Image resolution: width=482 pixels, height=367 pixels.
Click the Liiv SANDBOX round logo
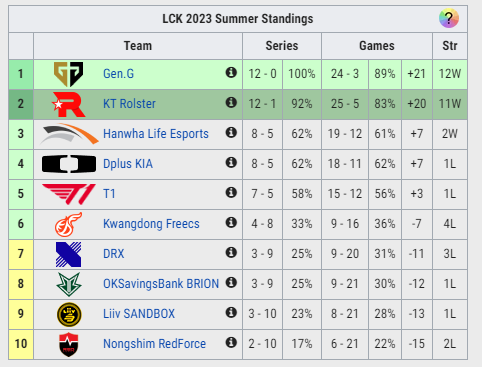(69, 314)
